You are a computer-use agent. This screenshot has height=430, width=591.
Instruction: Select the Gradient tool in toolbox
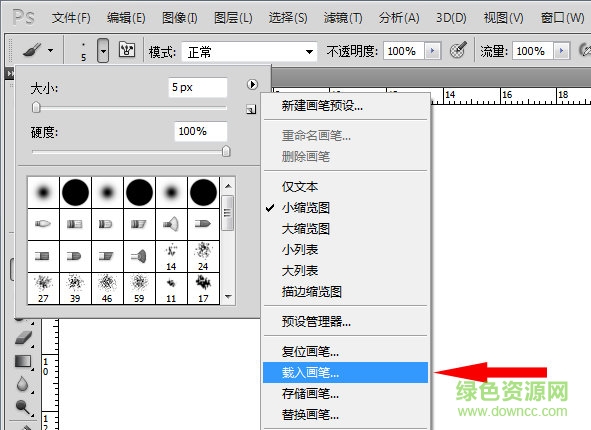pos(23,361)
